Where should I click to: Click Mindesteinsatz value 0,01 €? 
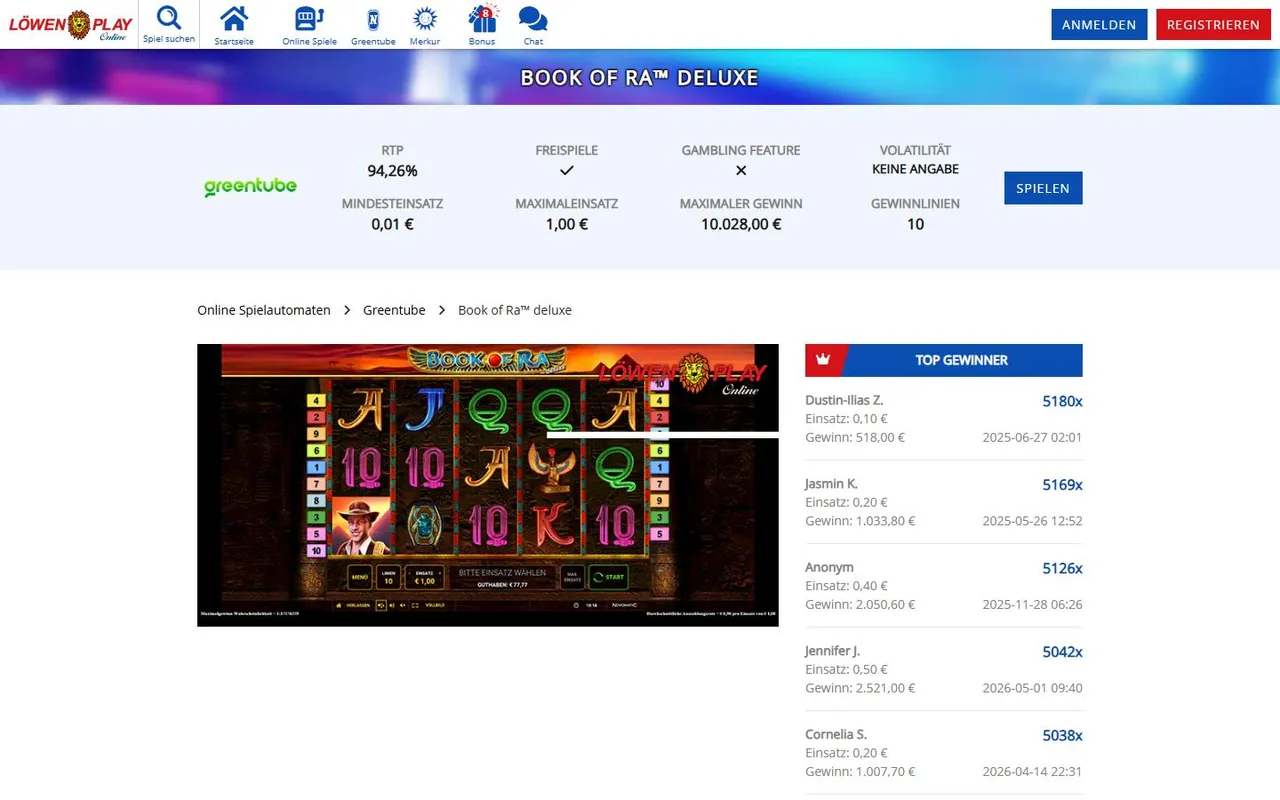(x=392, y=224)
